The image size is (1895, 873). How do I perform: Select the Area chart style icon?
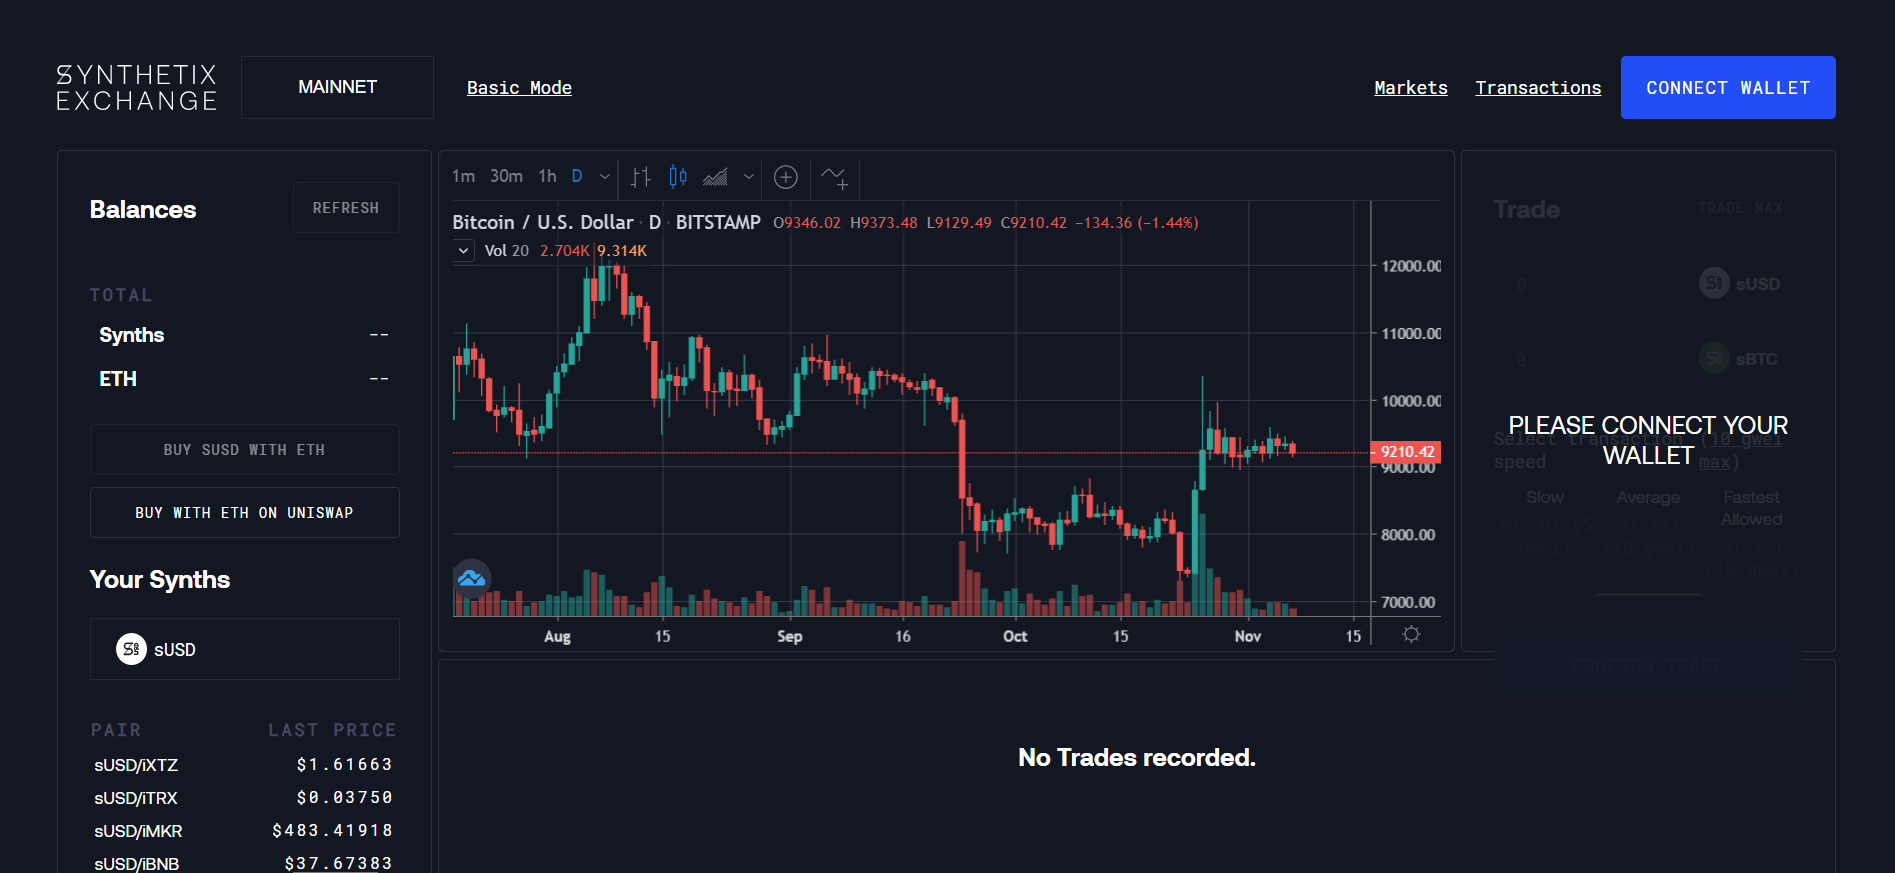pos(715,177)
